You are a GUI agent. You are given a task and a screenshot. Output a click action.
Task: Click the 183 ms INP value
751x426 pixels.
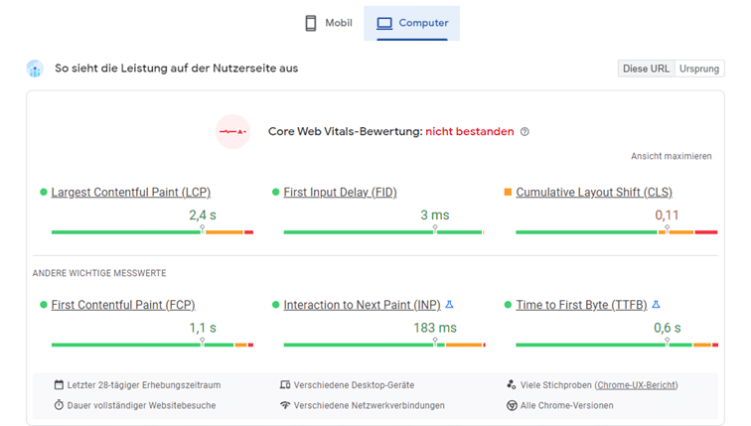(x=435, y=328)
